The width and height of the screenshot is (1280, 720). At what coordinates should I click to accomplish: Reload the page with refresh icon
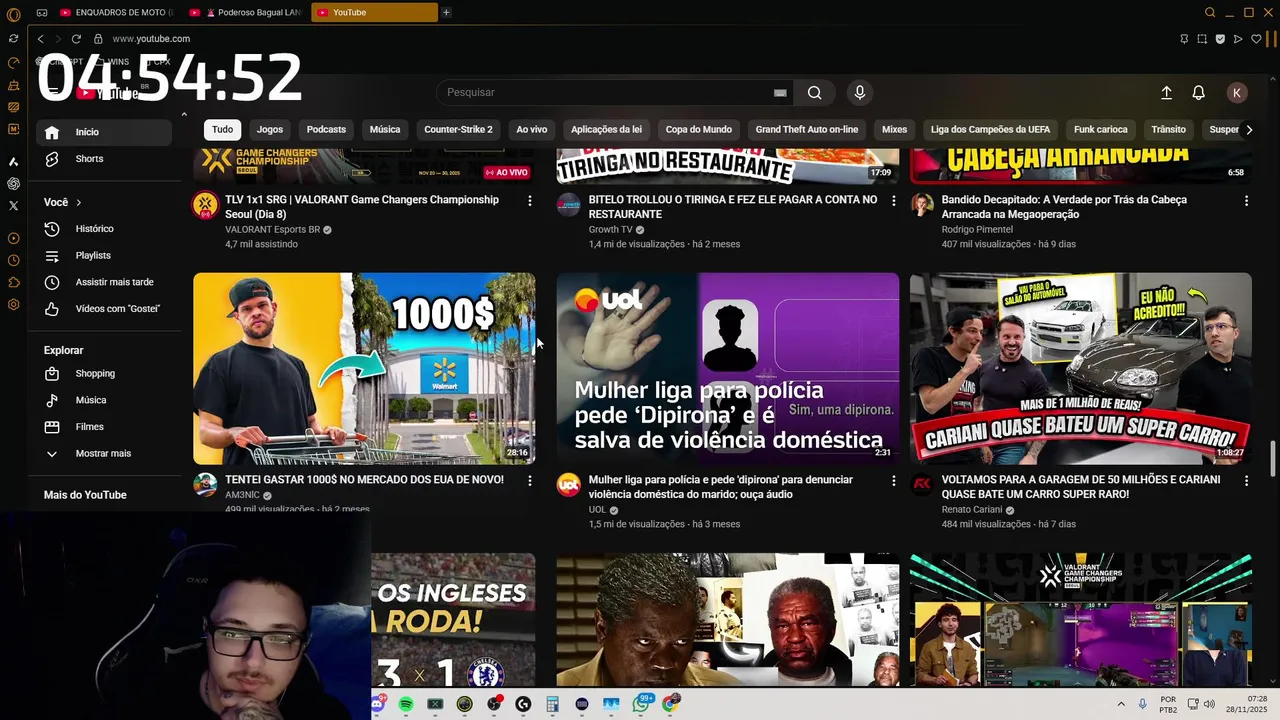(76, 39)
